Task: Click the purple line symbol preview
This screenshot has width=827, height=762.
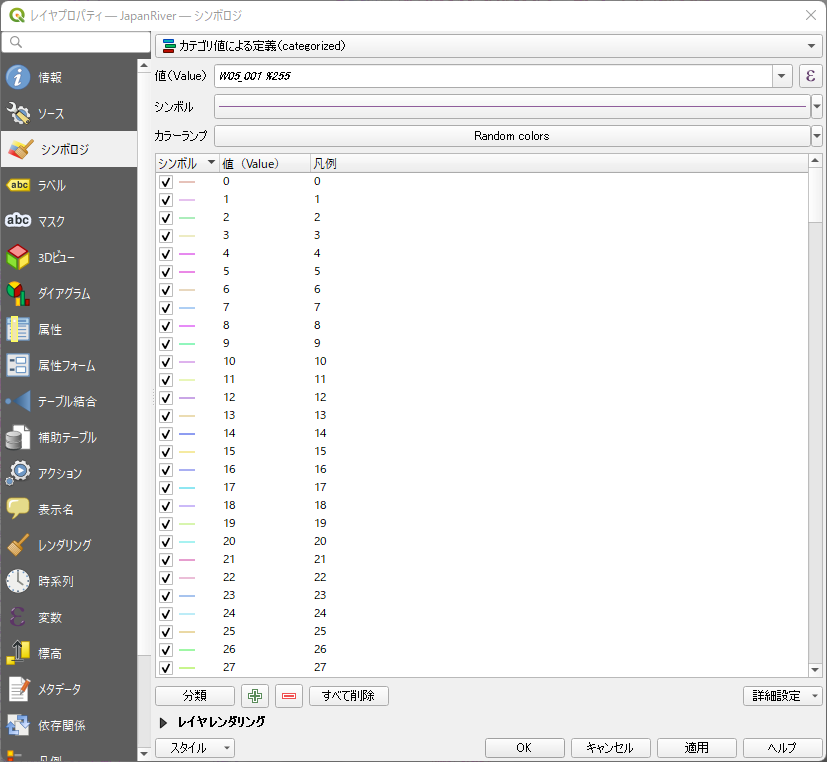Action: pos(512,106)
